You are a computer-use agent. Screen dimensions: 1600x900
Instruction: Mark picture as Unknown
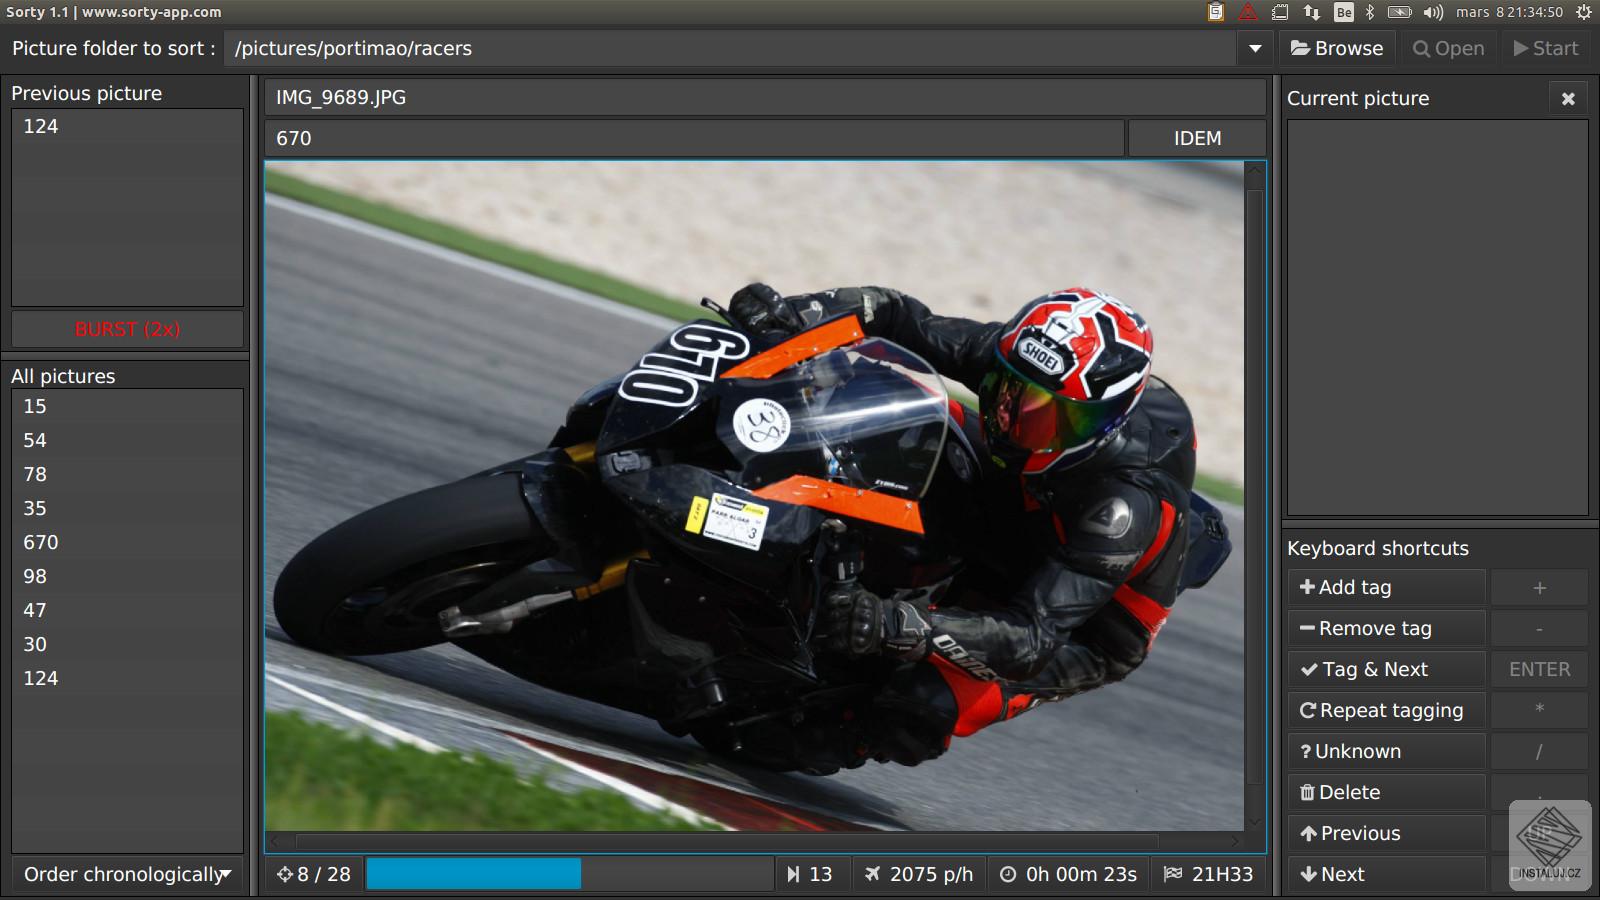pyautogui.click(x=1386, y=751)
